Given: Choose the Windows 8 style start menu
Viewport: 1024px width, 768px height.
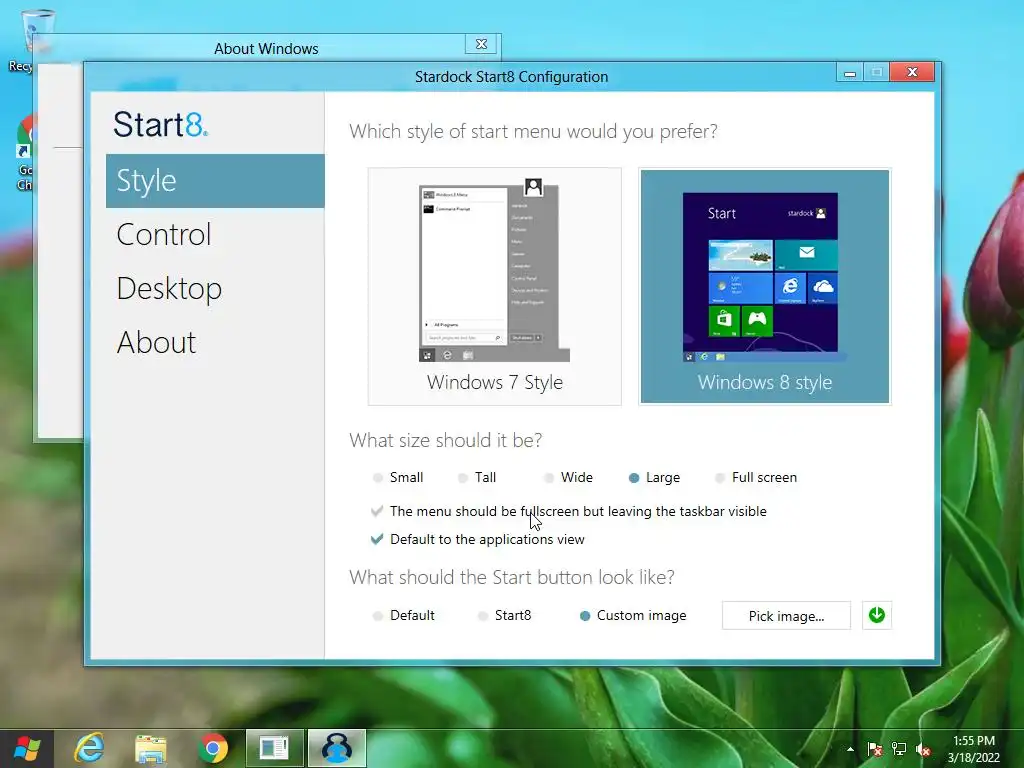Looking at the screenshot, I should pos(765,287).
